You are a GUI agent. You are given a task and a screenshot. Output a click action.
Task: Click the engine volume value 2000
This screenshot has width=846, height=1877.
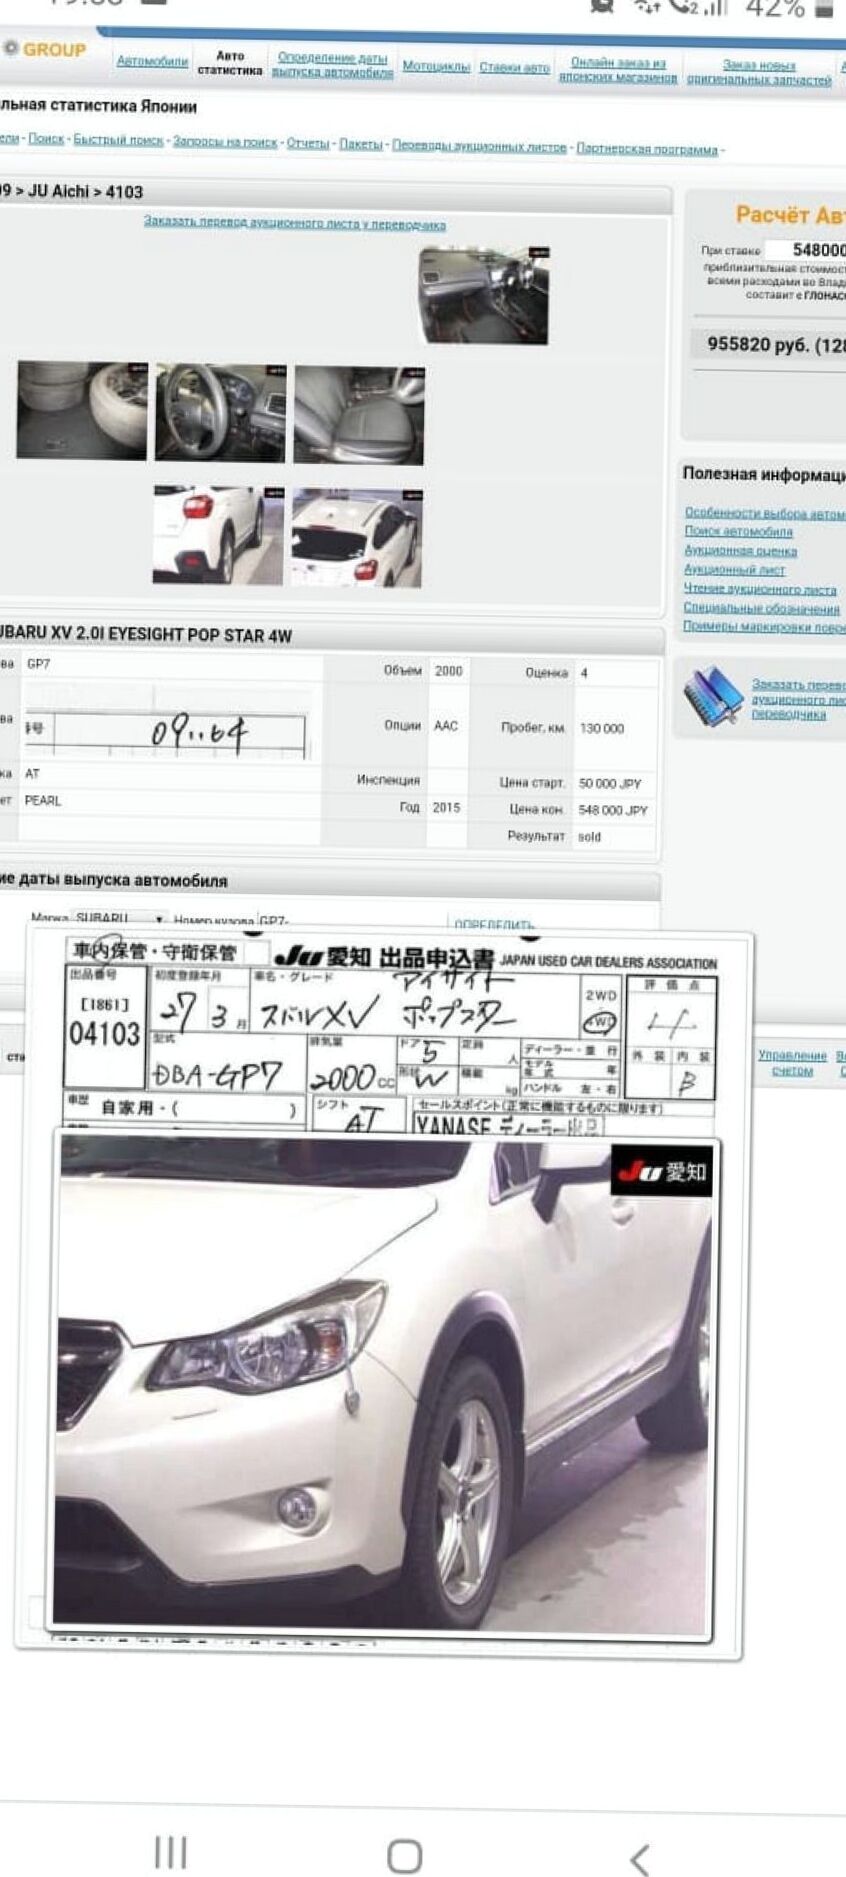tap(449, 670)
